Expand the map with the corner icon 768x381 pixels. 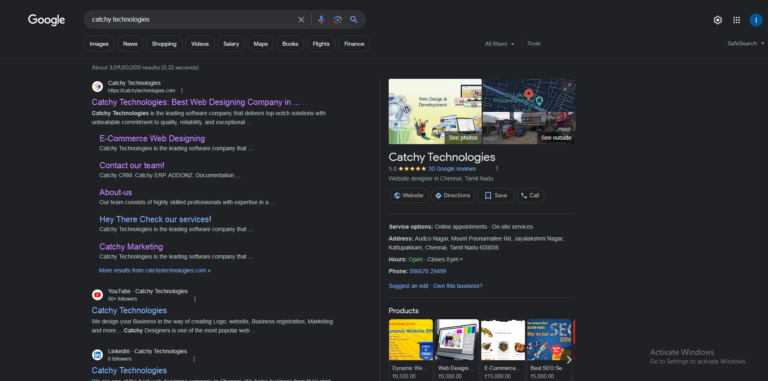click(567, 87)
